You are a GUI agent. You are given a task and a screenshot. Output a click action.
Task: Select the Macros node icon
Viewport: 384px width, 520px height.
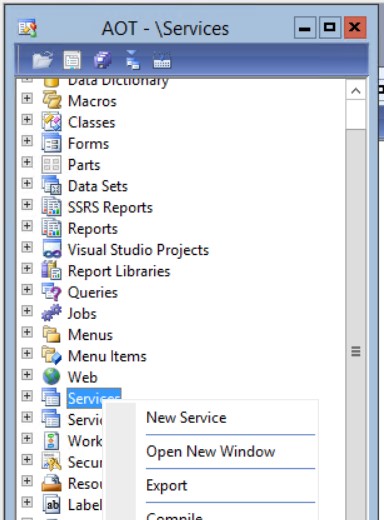point(52,101)
